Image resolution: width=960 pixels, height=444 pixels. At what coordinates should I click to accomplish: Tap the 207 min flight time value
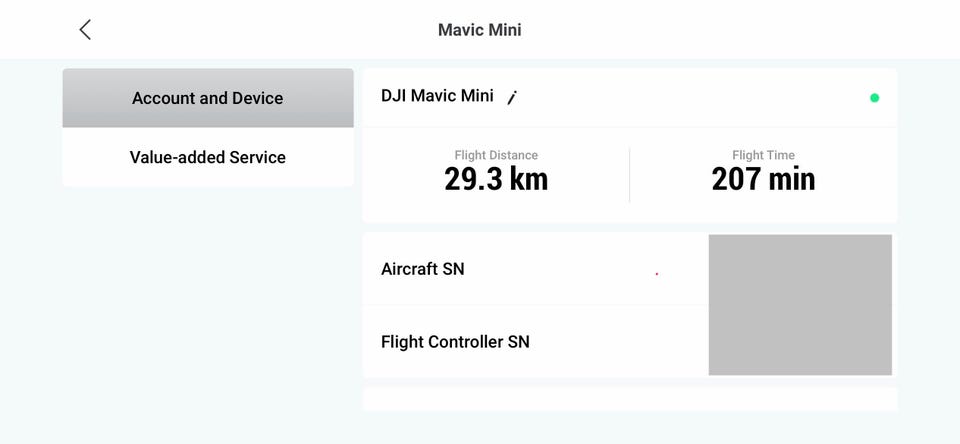click(763, 179)
